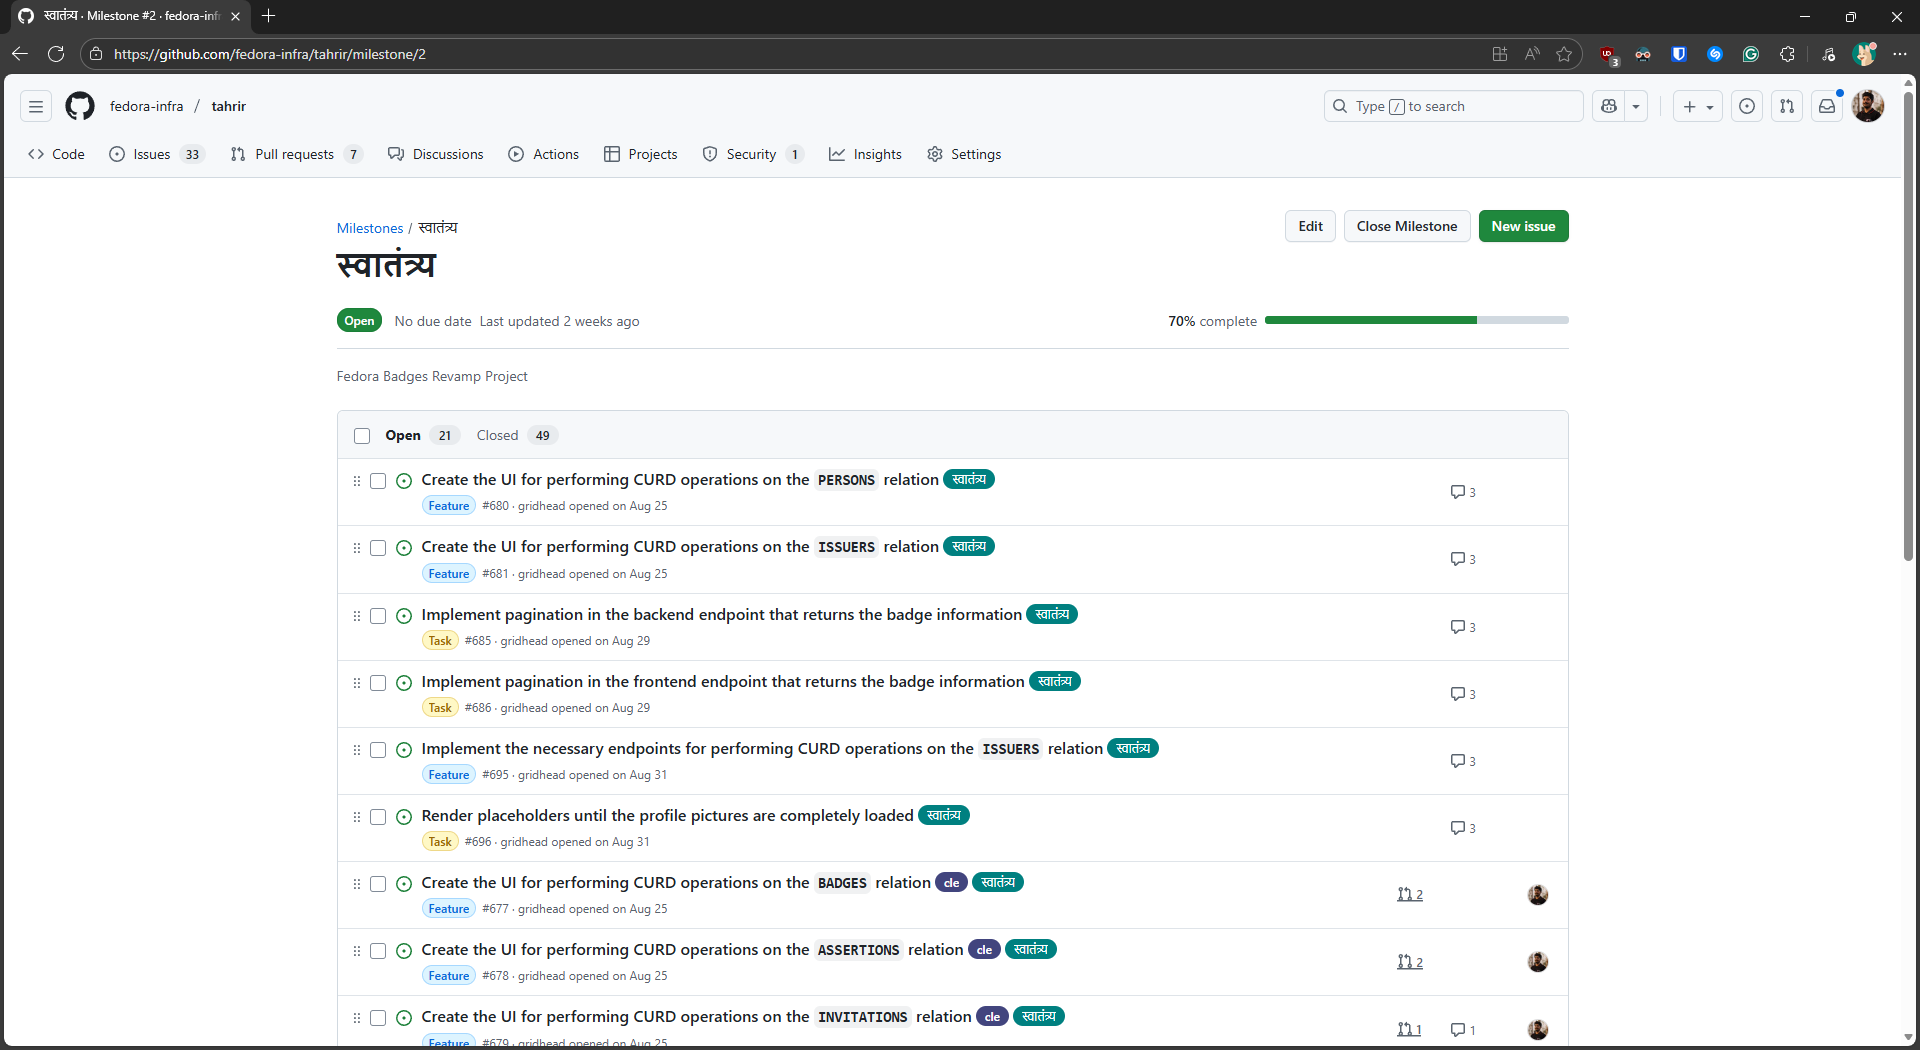This screenshot has width=1920, height=1050.
Task: Click the comments icon on issue #680
Action: click(1462, 492)
